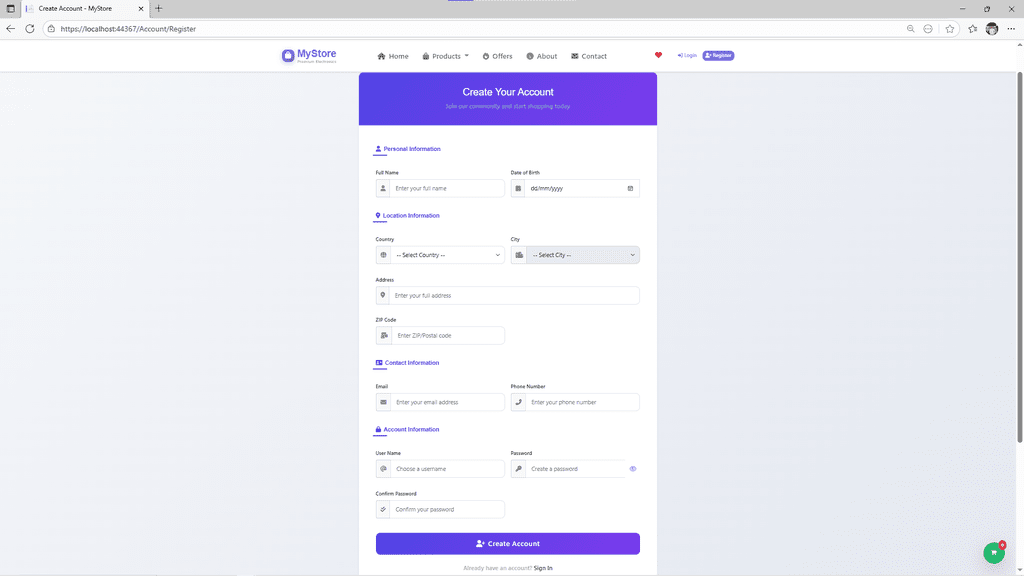Close the Create Account browser tab
The width and height of the screenshot is (1024, 576).
140,8
